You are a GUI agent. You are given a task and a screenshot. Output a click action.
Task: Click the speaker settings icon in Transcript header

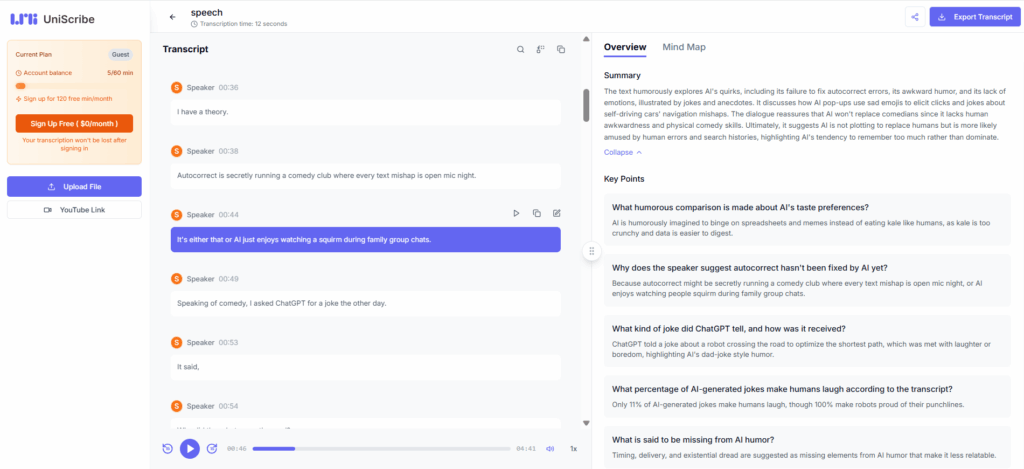540,49
